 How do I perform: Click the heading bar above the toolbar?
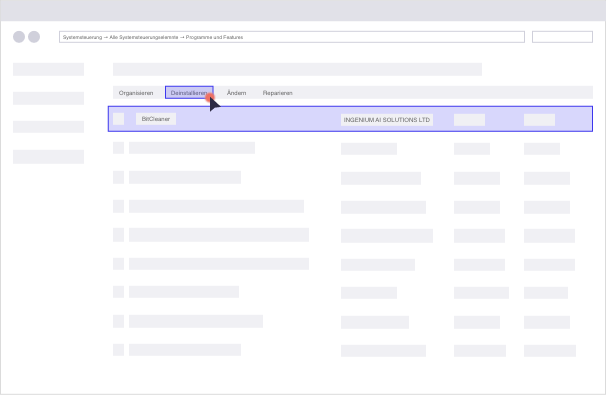pos(297,69)
